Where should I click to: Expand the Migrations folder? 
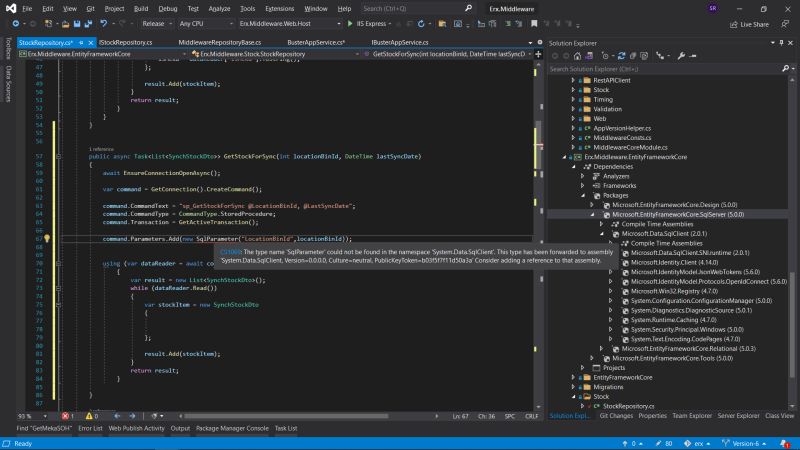(573, 387)
